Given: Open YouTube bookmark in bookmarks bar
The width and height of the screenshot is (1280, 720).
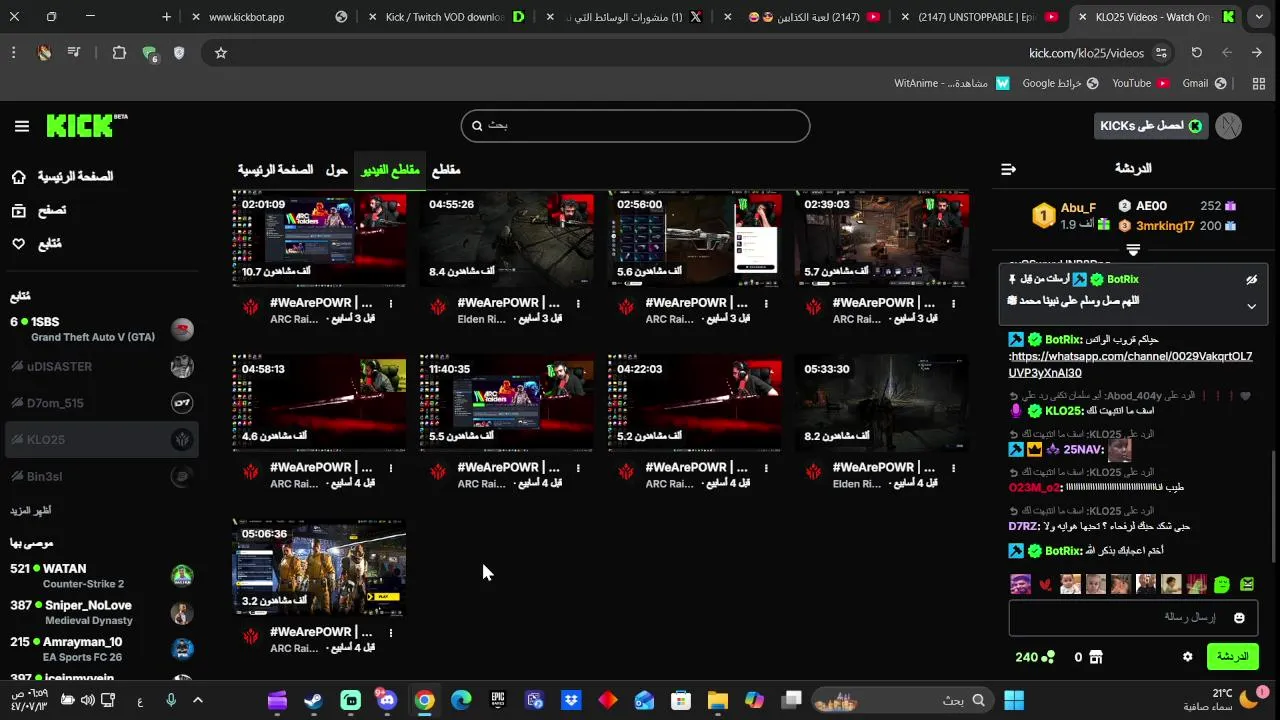Looking at the screenshot, I should 1140,83.
